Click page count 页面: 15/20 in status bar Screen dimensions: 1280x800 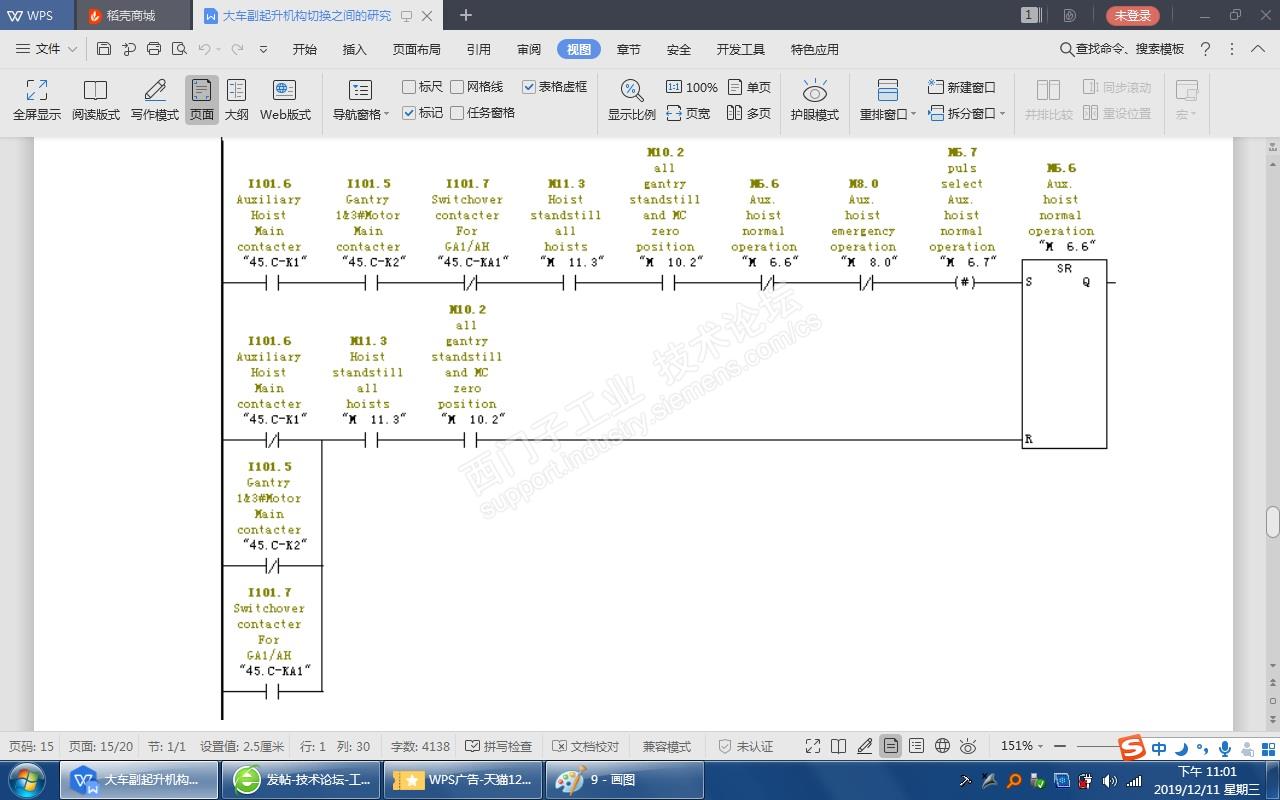(x=100, y=746)
